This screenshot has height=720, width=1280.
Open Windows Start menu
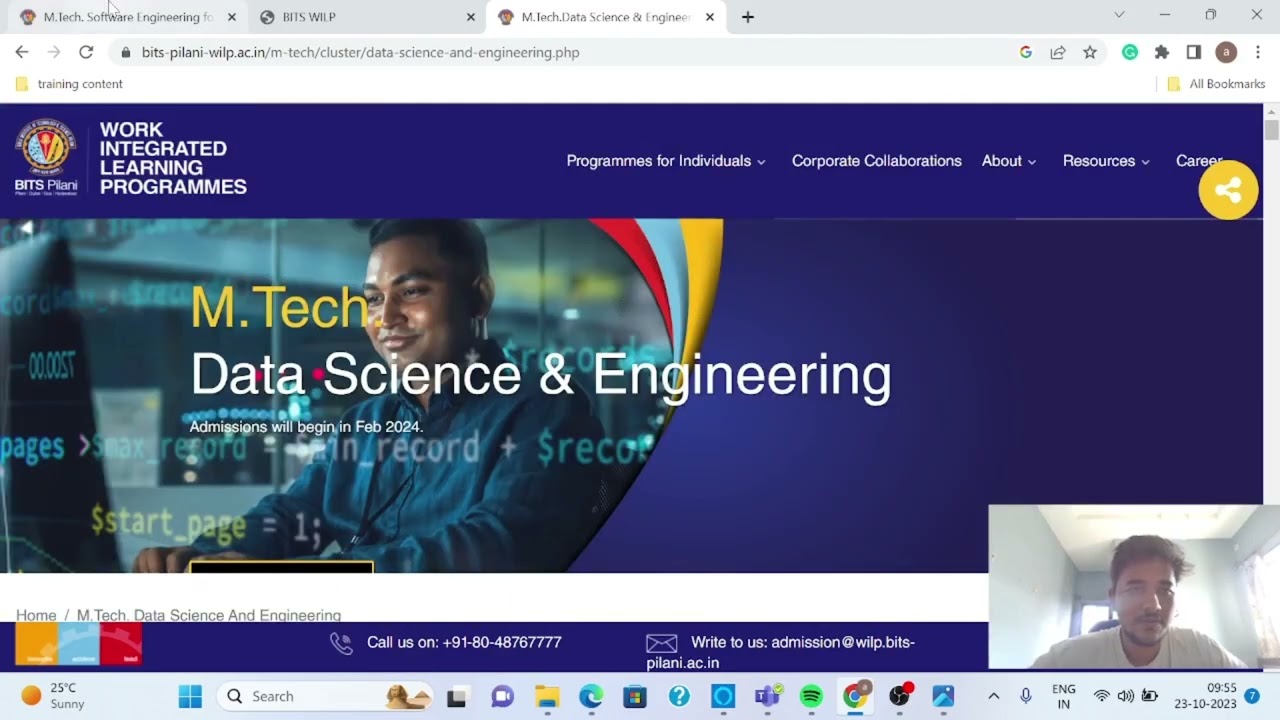click(x=190, y=696)
